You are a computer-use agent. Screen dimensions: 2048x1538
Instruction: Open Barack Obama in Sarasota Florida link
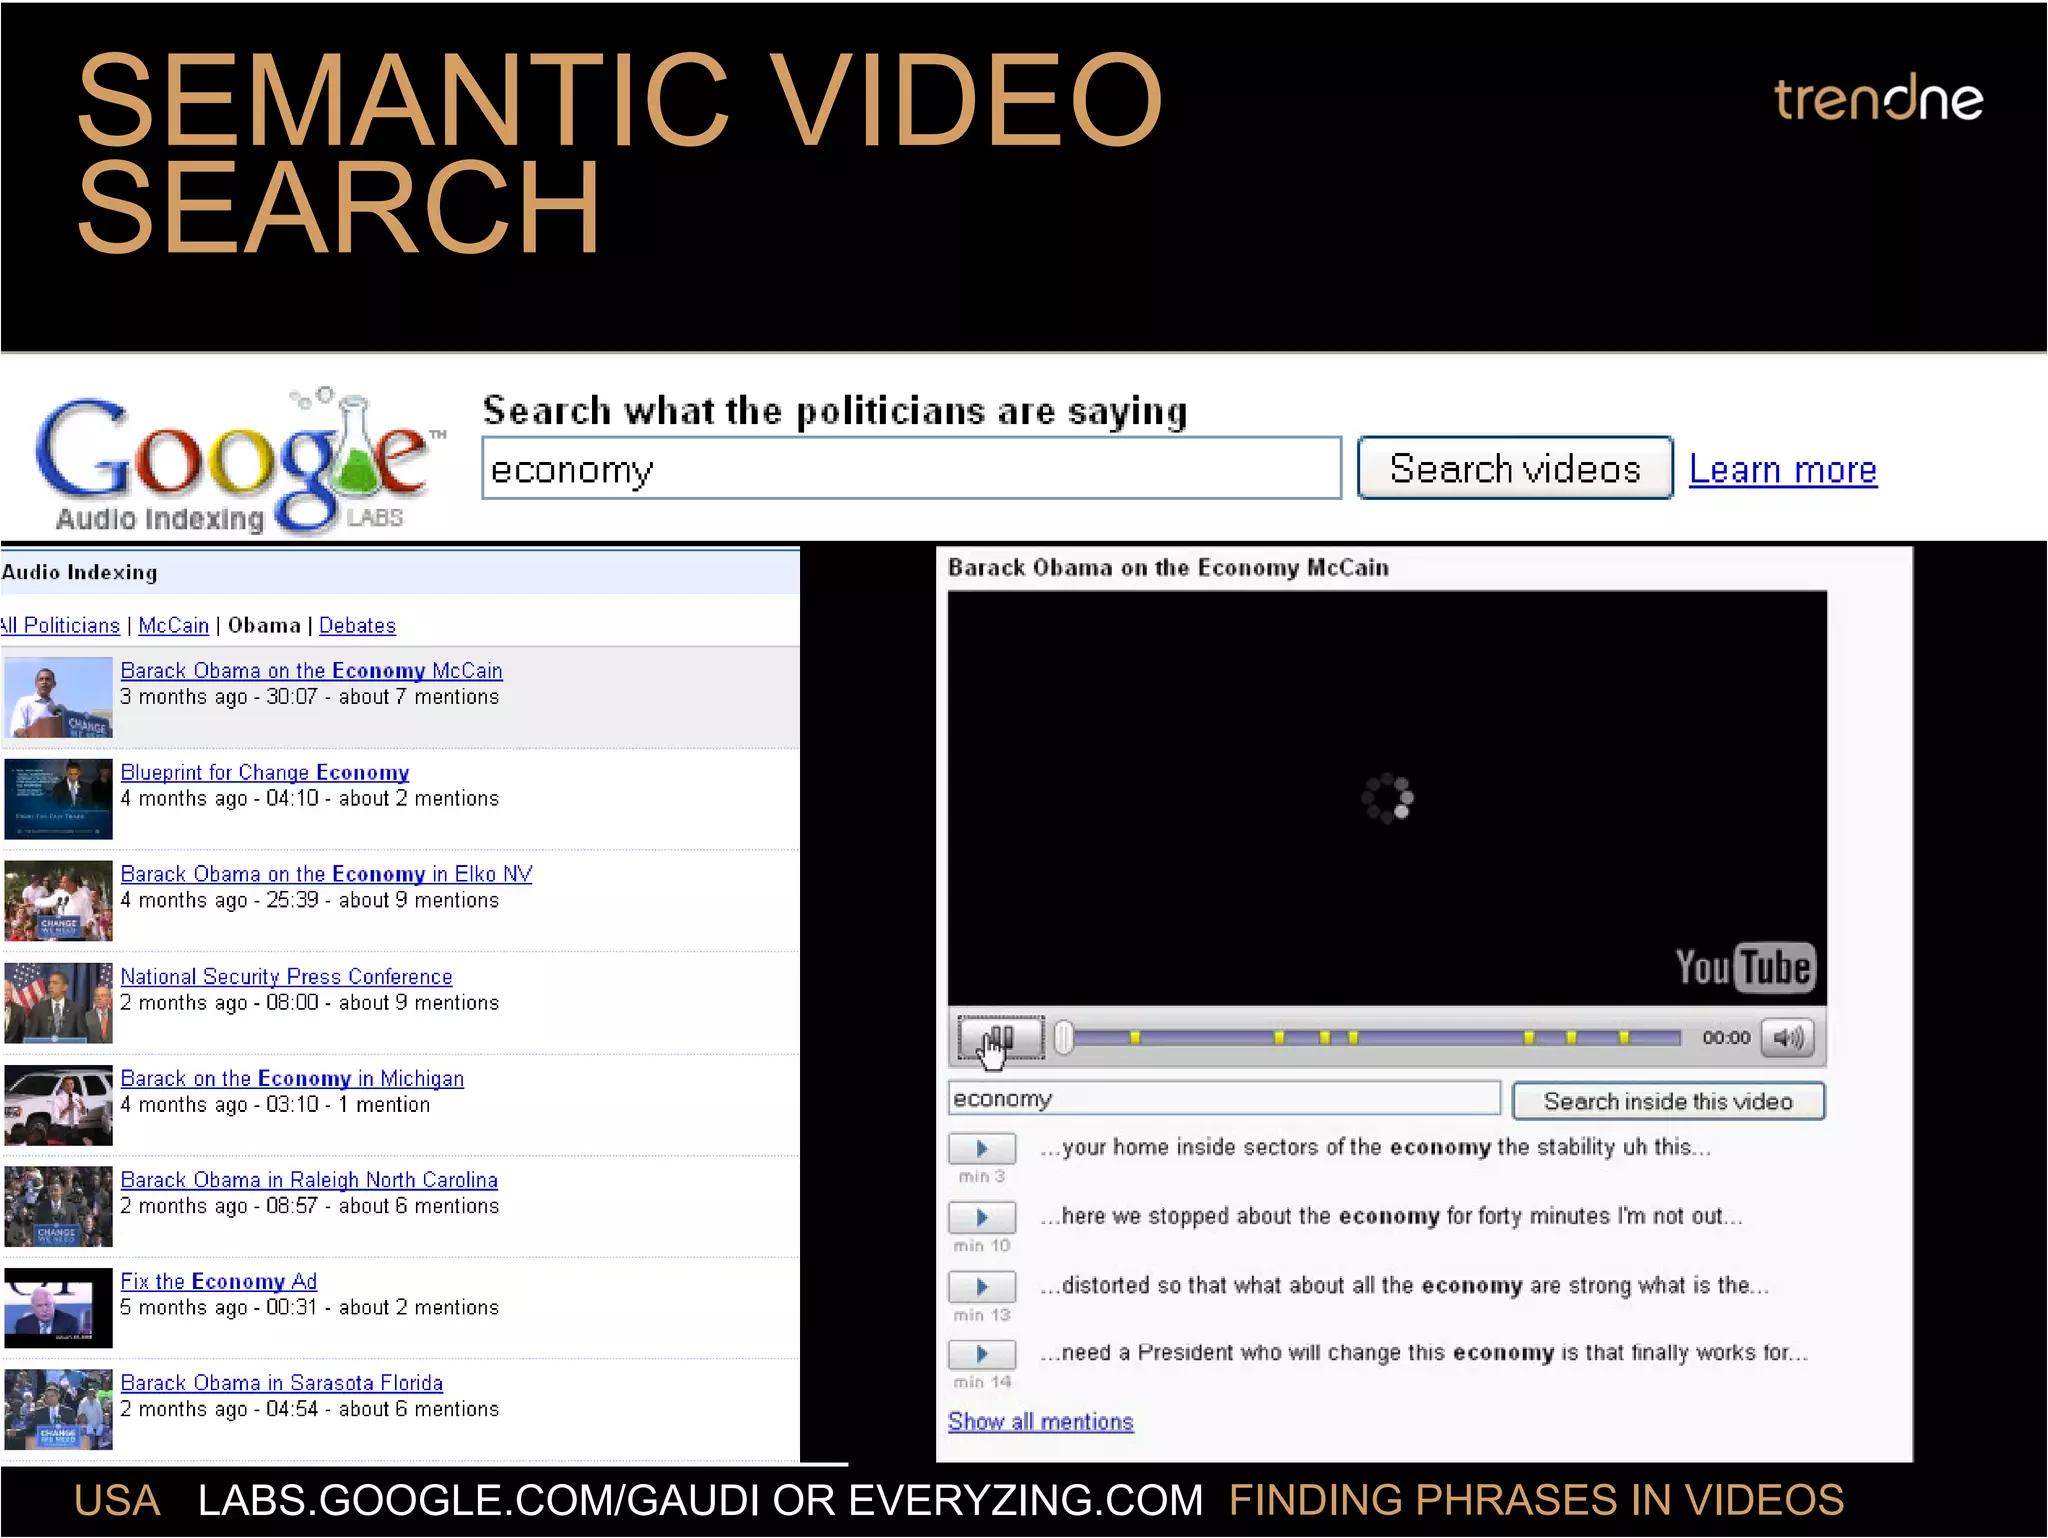281,1383
